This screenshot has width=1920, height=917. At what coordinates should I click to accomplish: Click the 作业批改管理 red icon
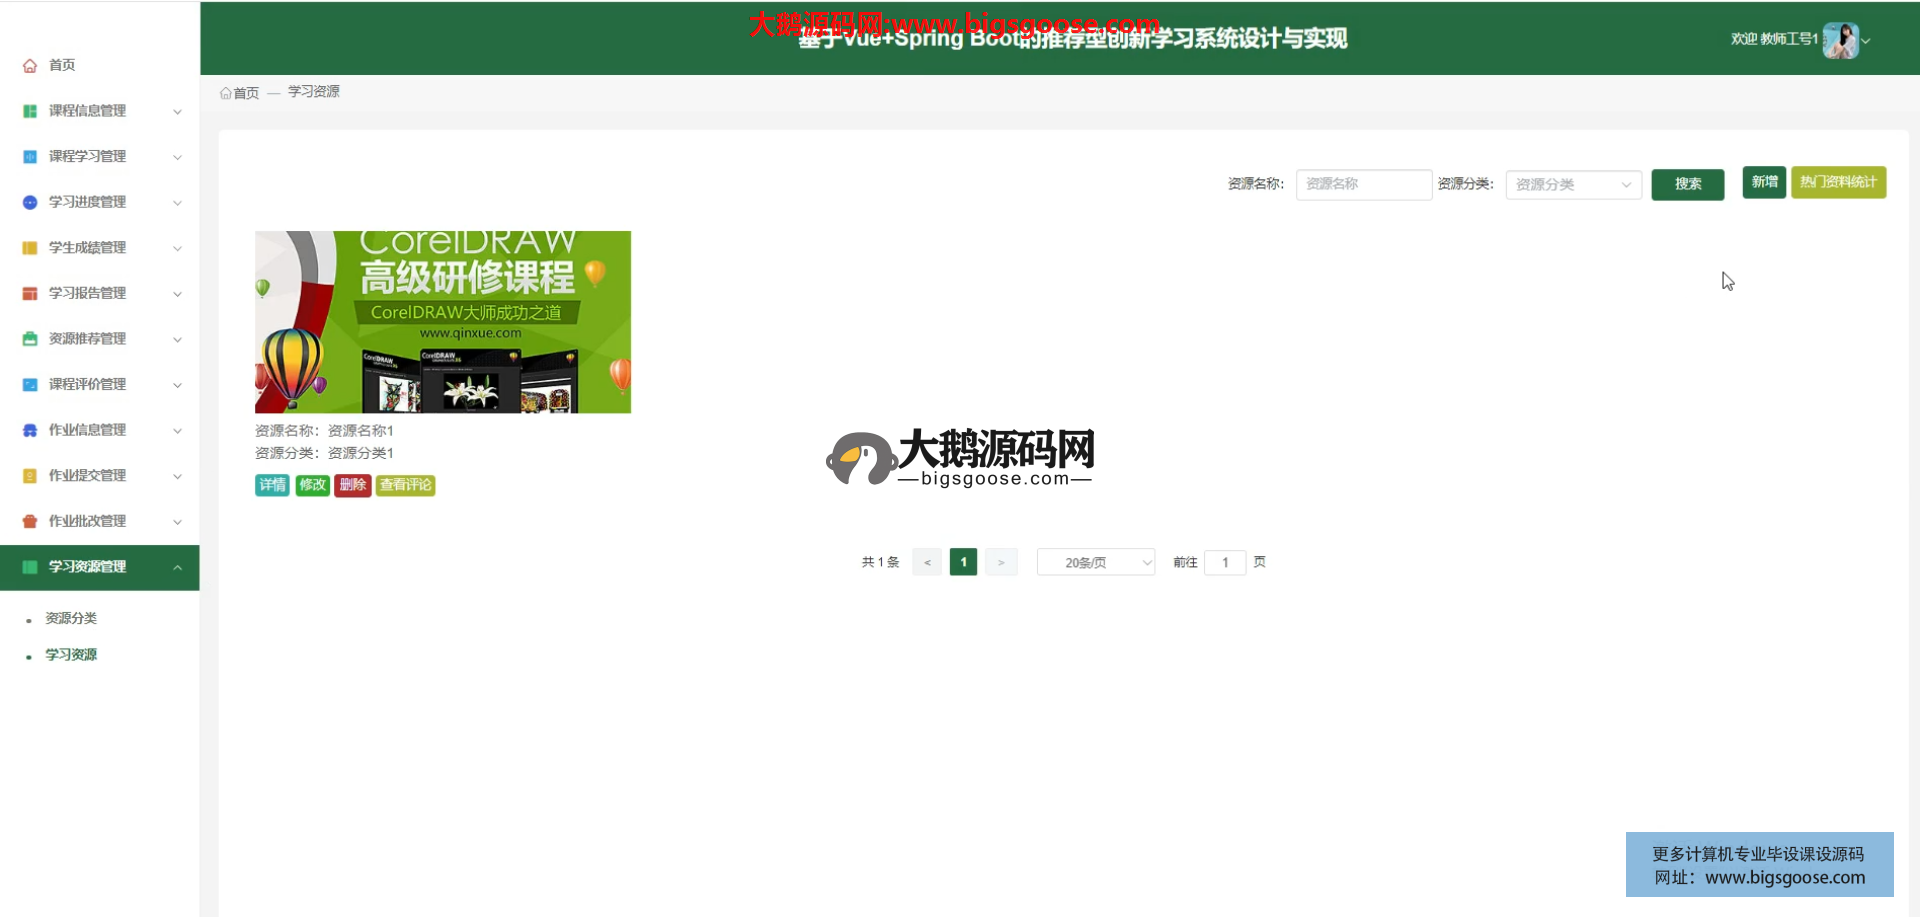pos(30,521)
